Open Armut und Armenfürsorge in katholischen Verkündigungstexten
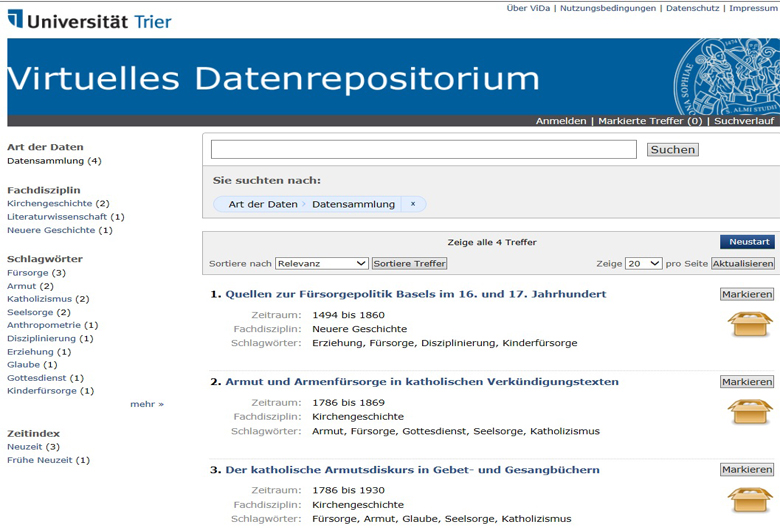780x531 pixels. tap(422, 382)
